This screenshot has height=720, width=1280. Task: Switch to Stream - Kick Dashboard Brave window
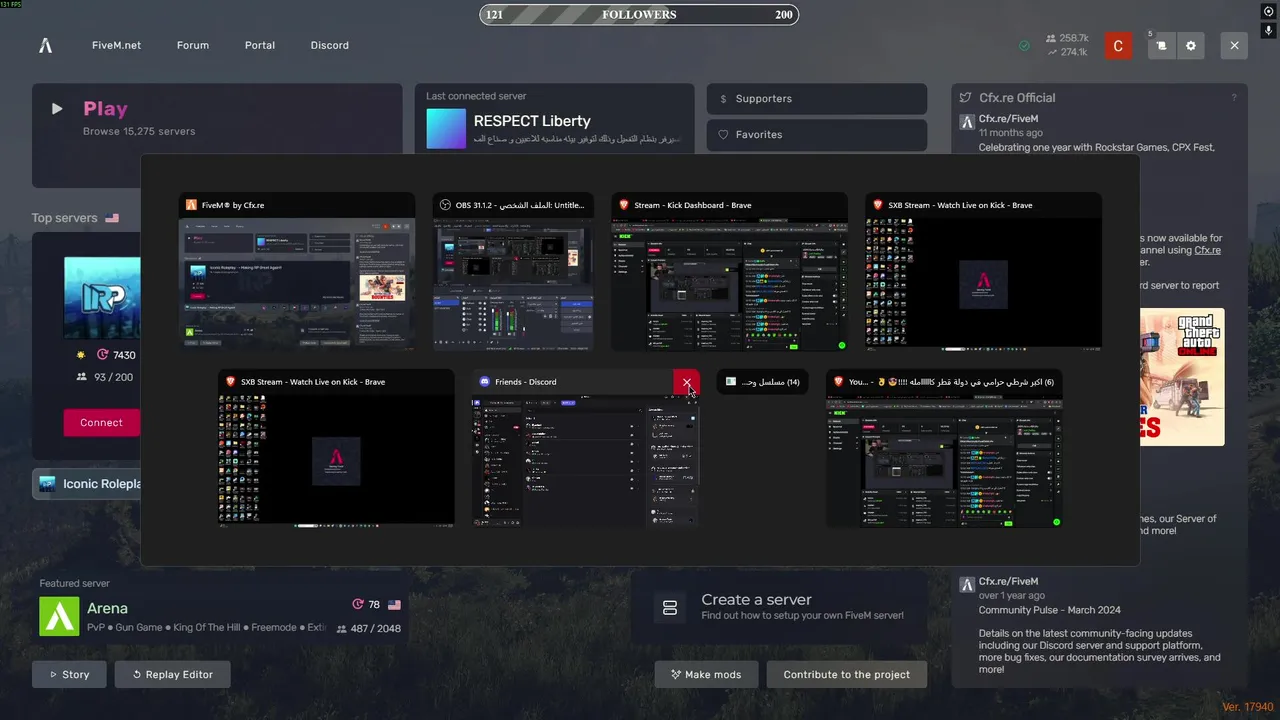point(729,271)
